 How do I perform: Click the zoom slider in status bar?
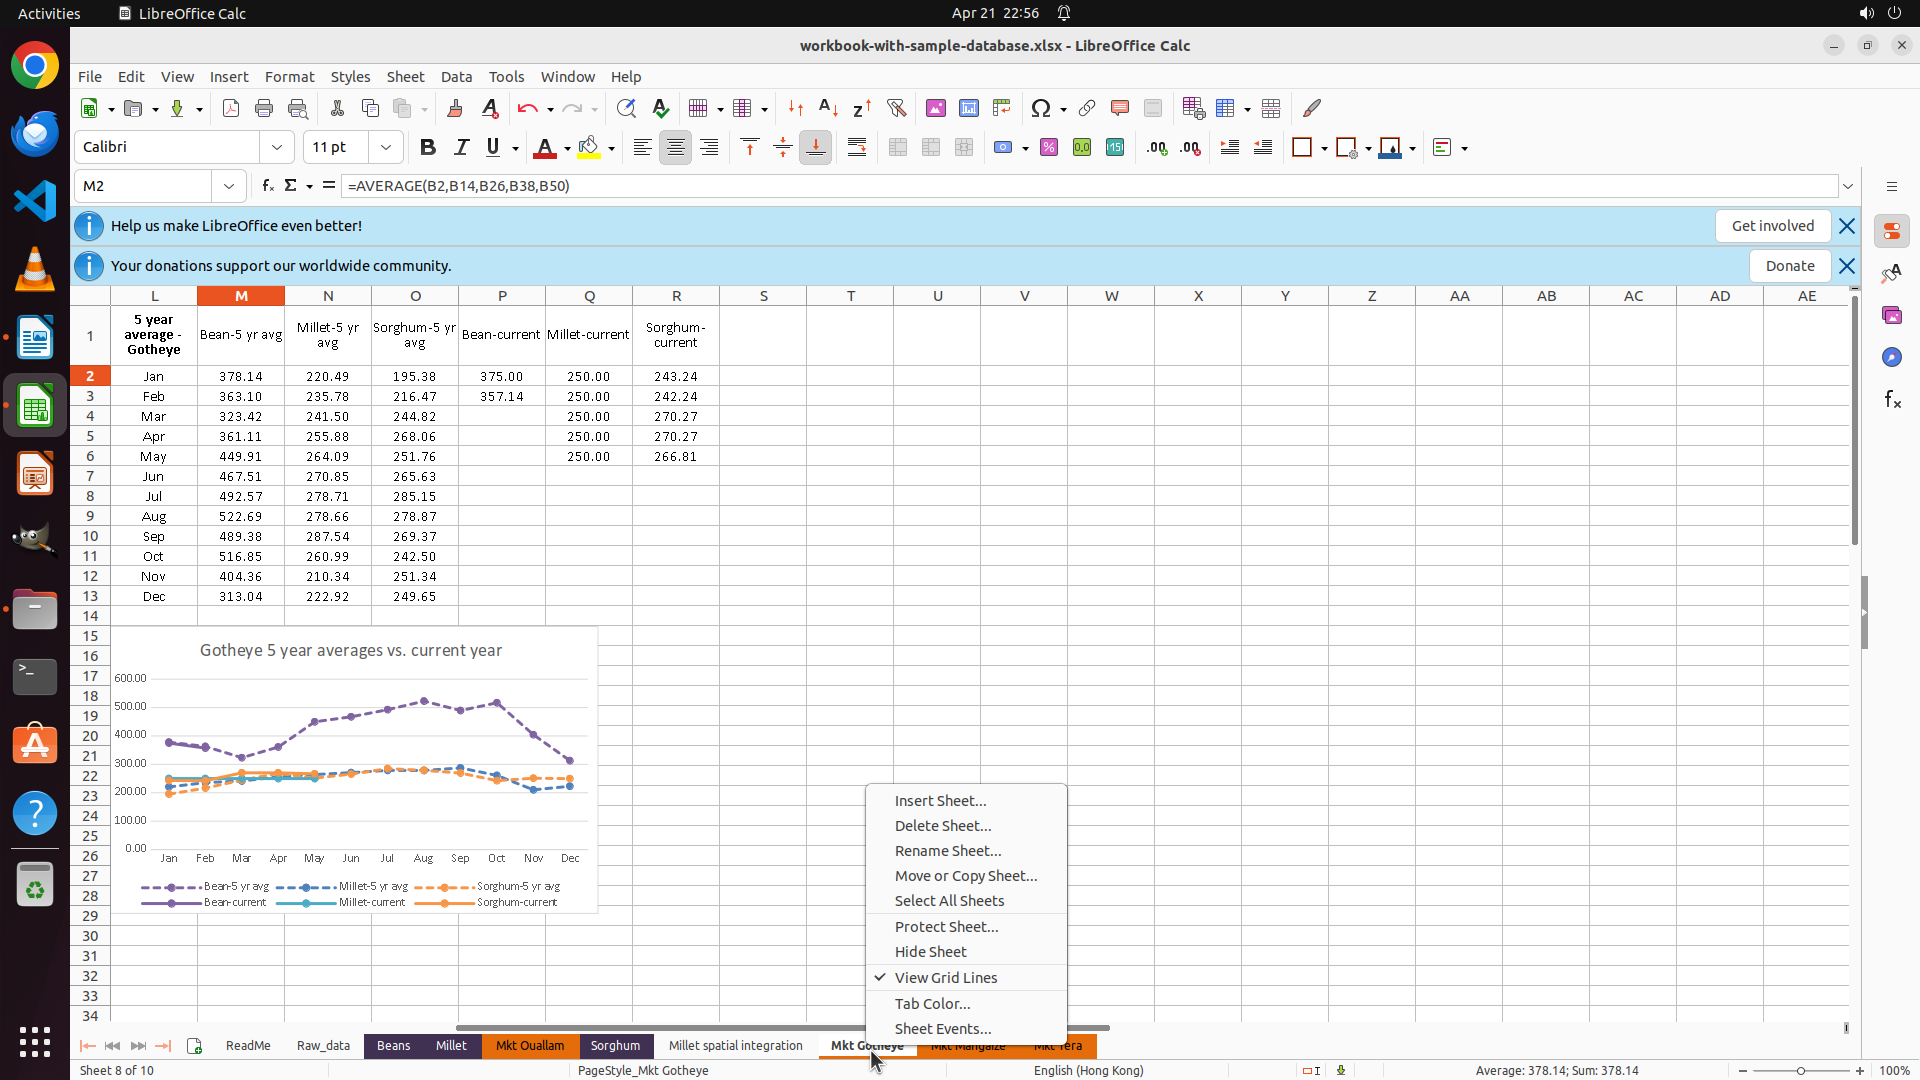coord(1800,1070)
